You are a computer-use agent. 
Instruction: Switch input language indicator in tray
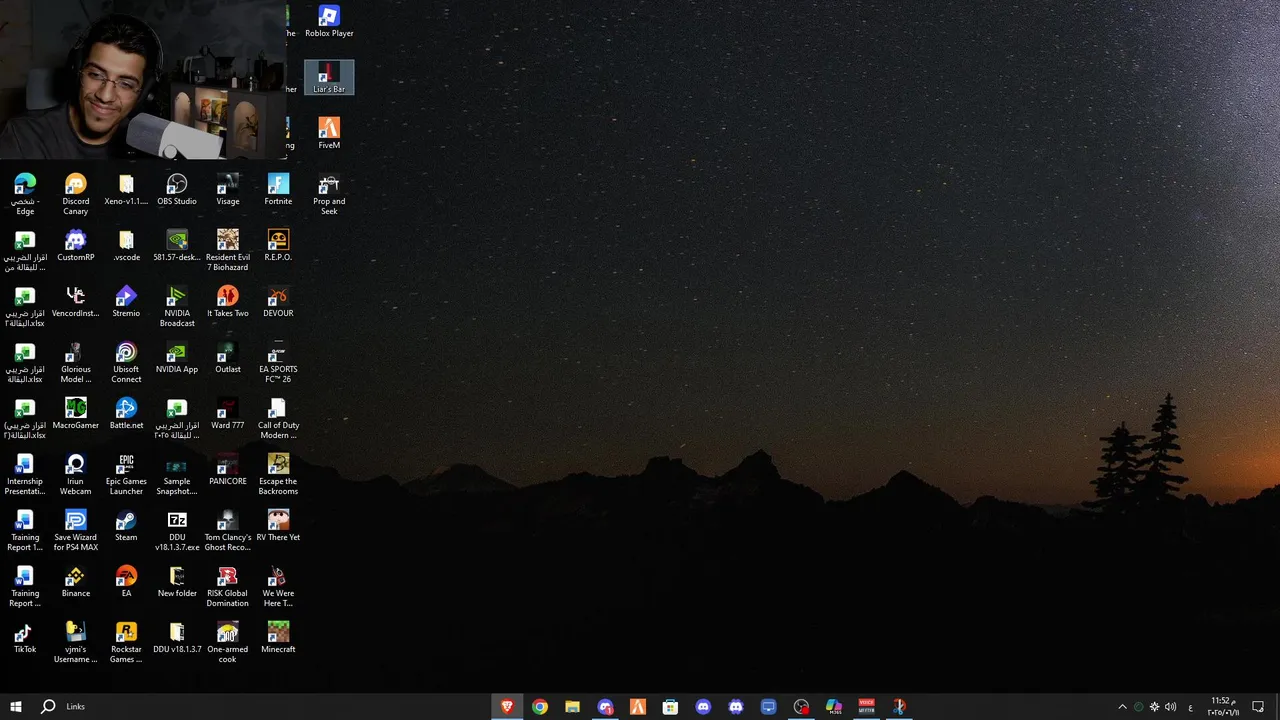tap(1190, 707)
